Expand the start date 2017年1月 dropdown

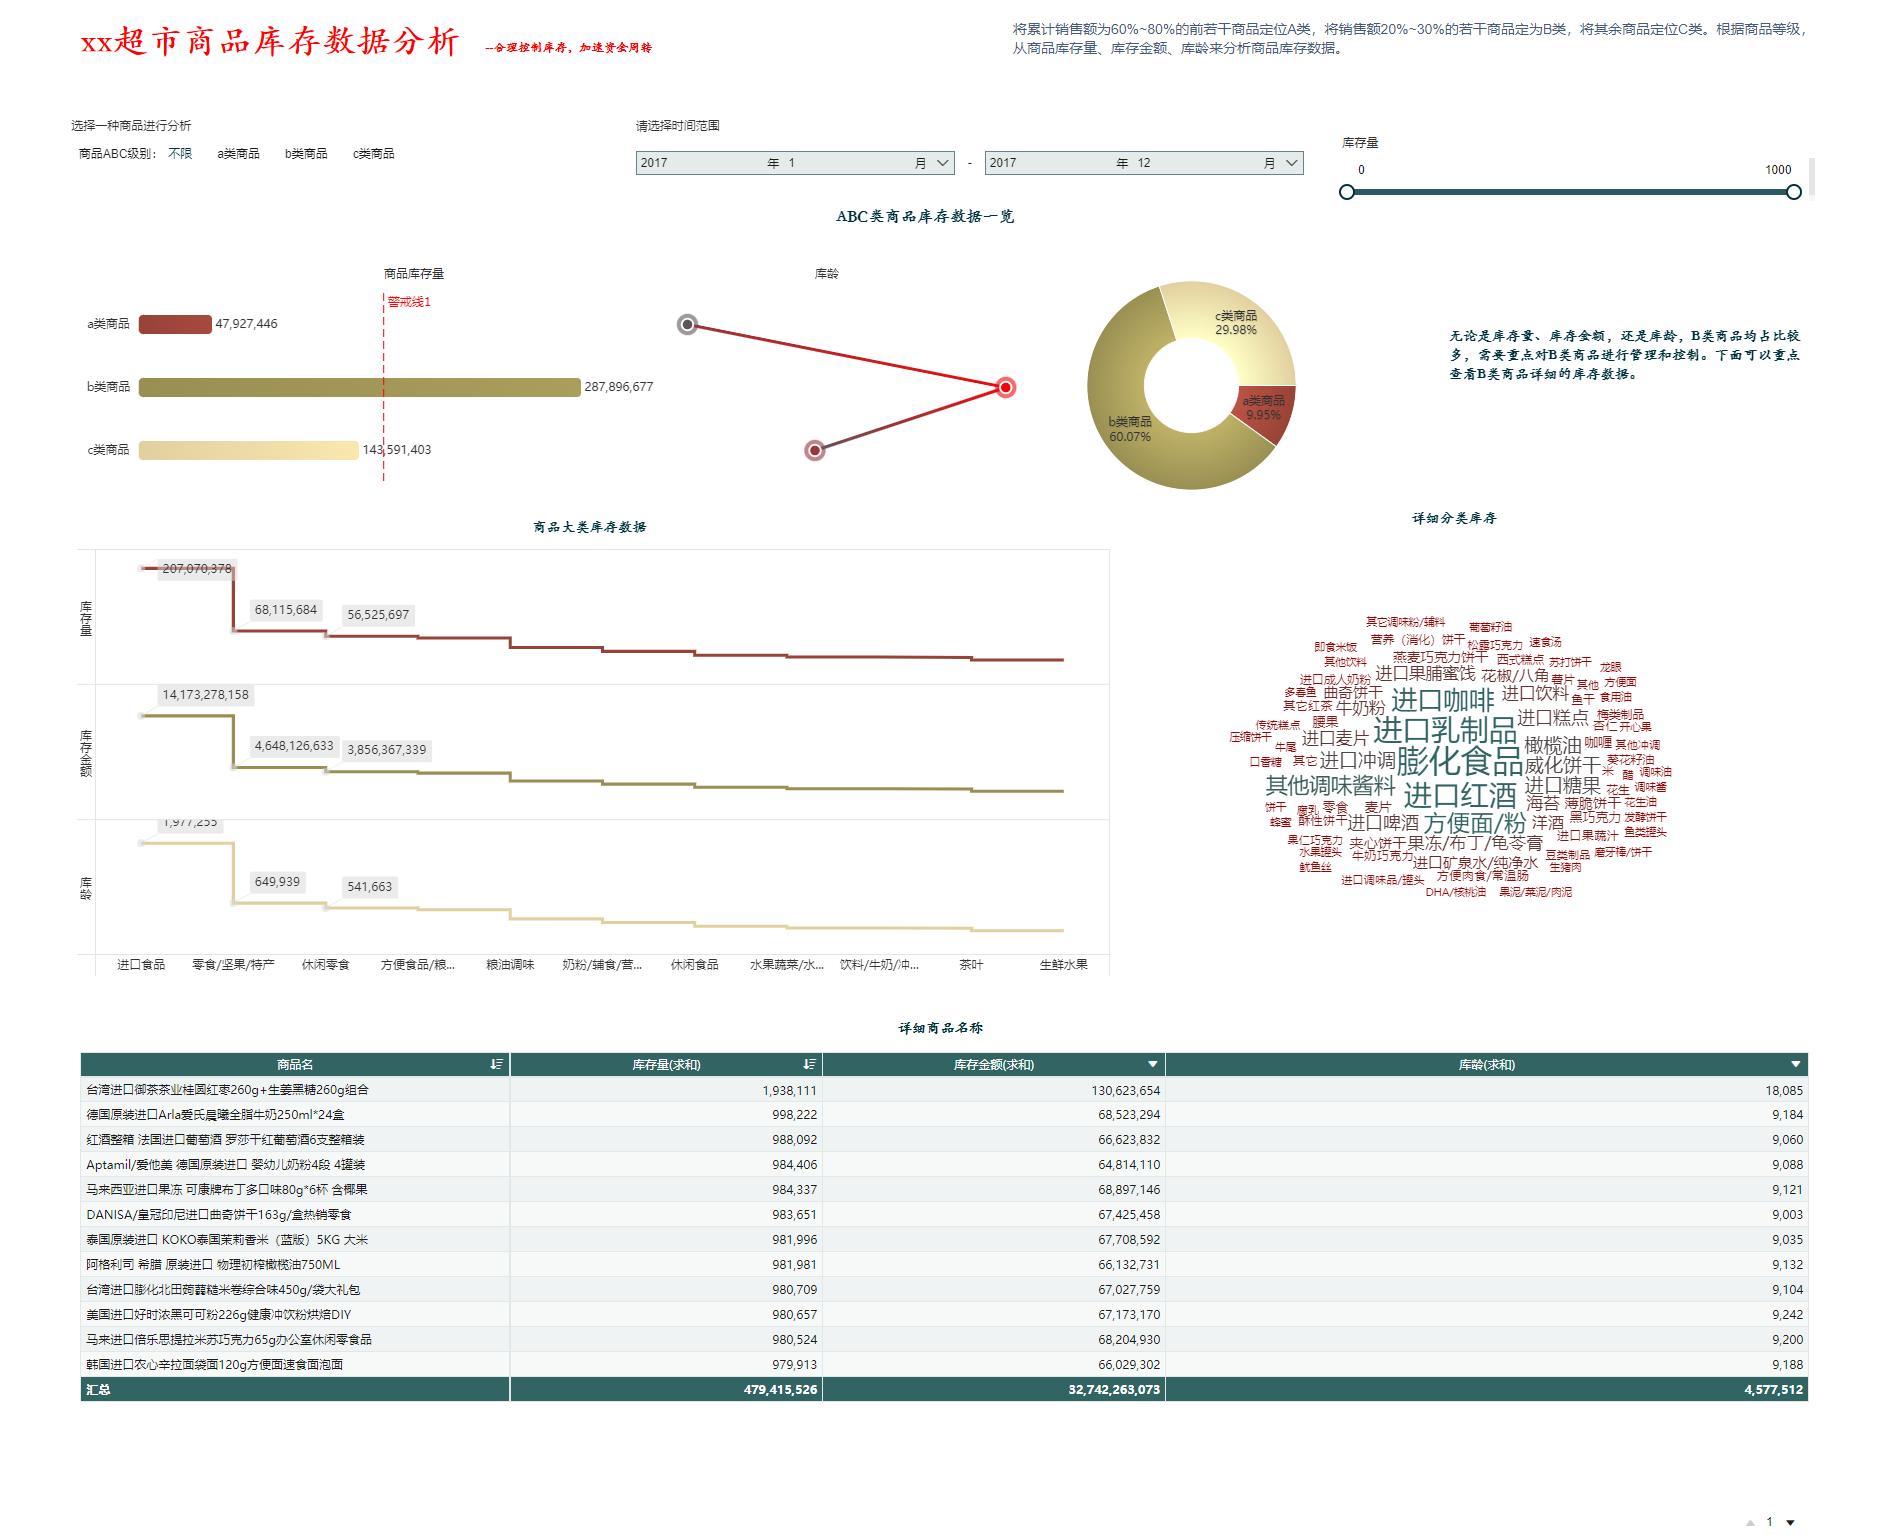point(795,163)
